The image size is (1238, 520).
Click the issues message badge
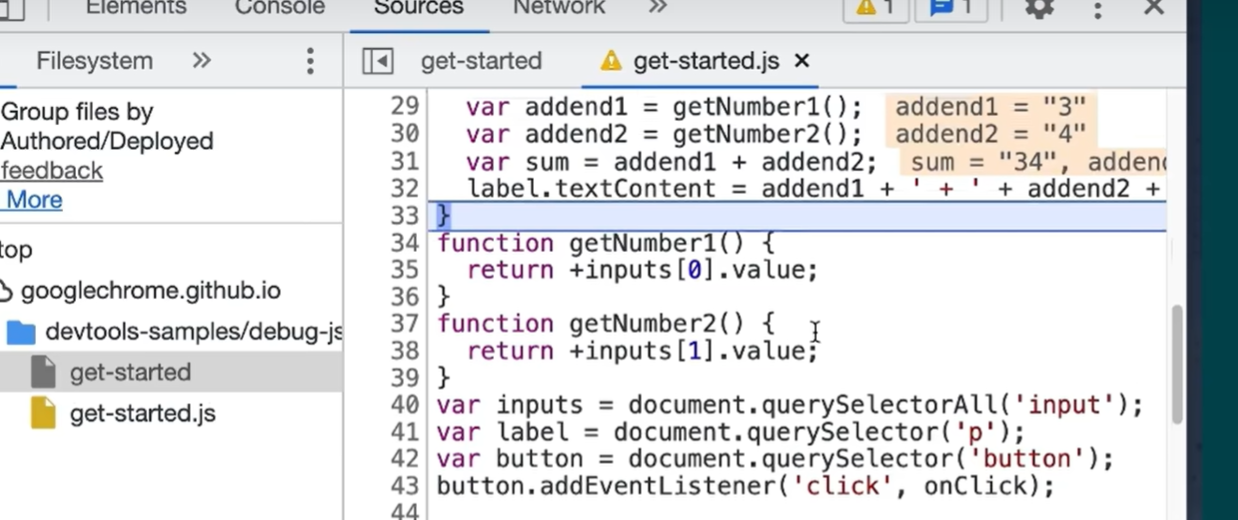point(951,8)
